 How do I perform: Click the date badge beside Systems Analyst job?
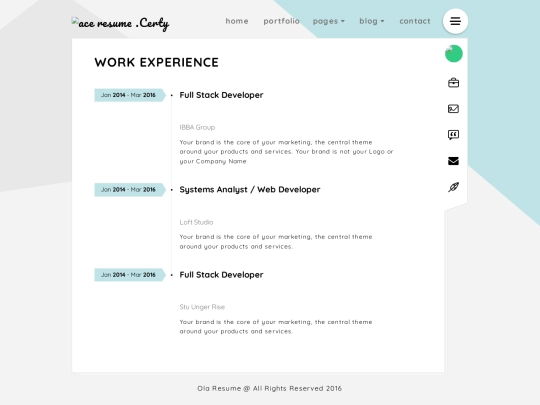click(130, 190)
